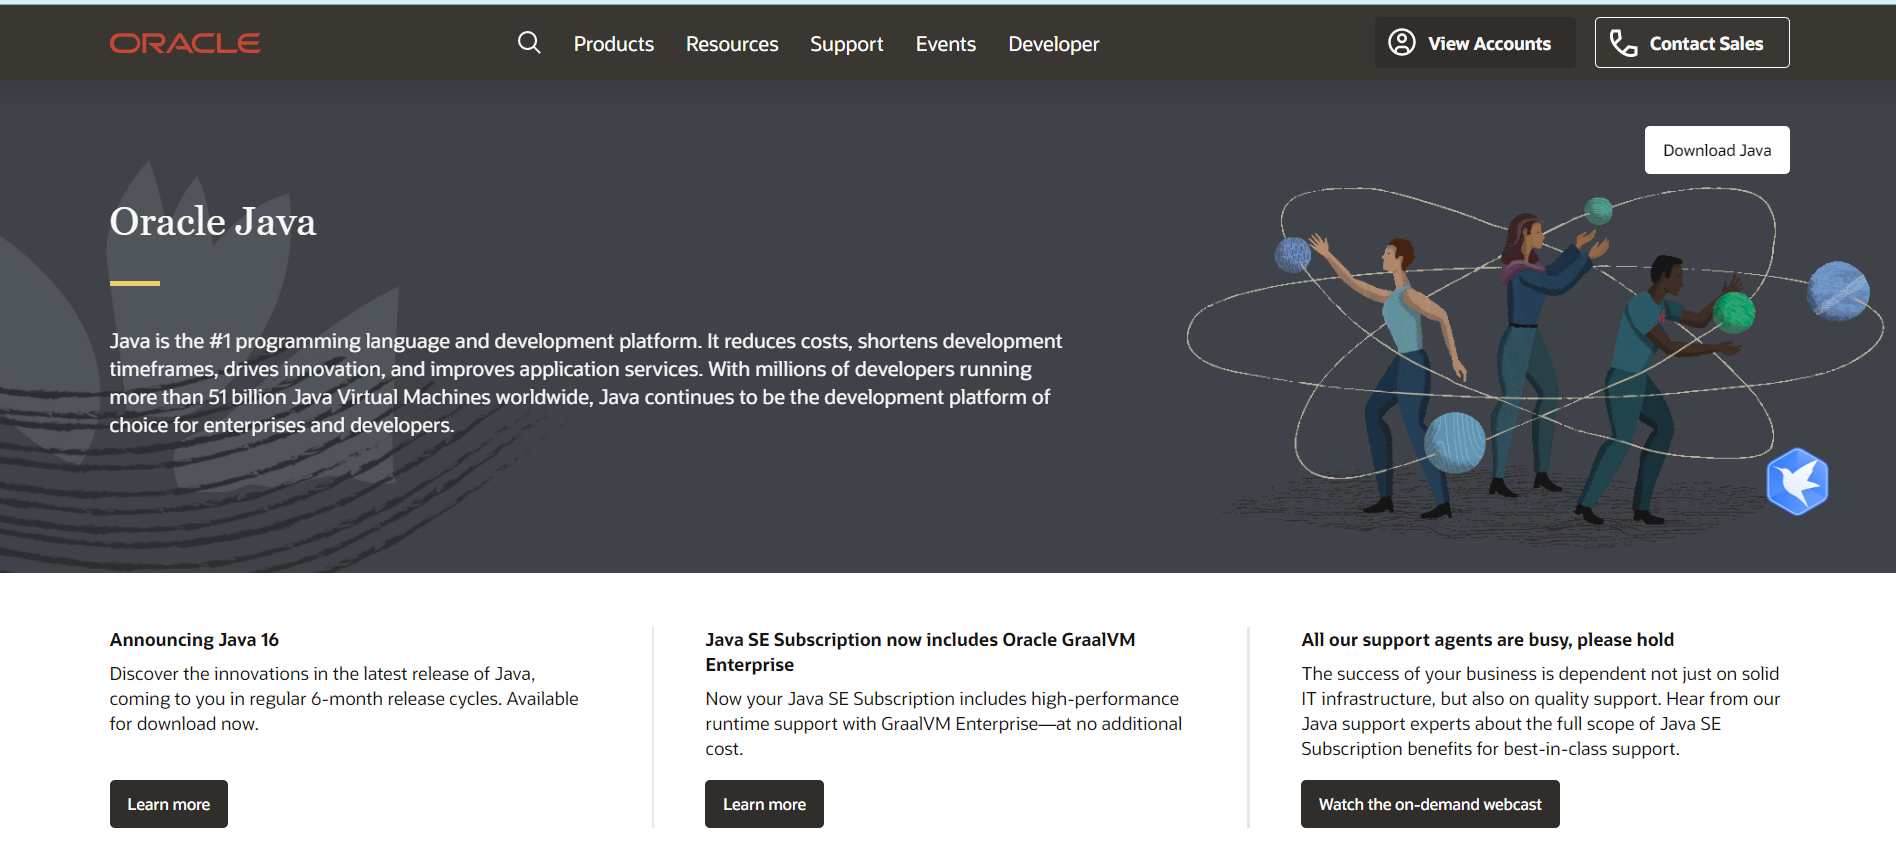
Task: Click Java SE Subscription GraalVM Enterprise heading
Action: click(x=920, y=652)
